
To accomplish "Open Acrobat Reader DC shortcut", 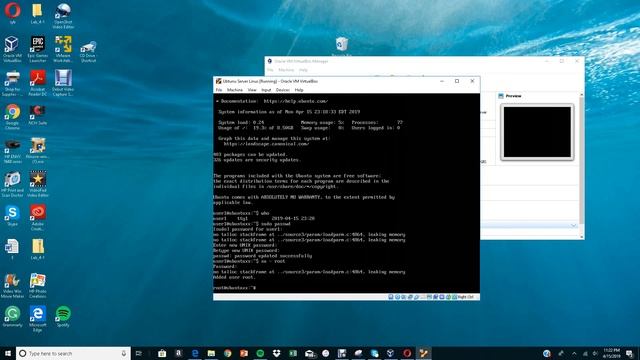I will click(x=38, y=82).
